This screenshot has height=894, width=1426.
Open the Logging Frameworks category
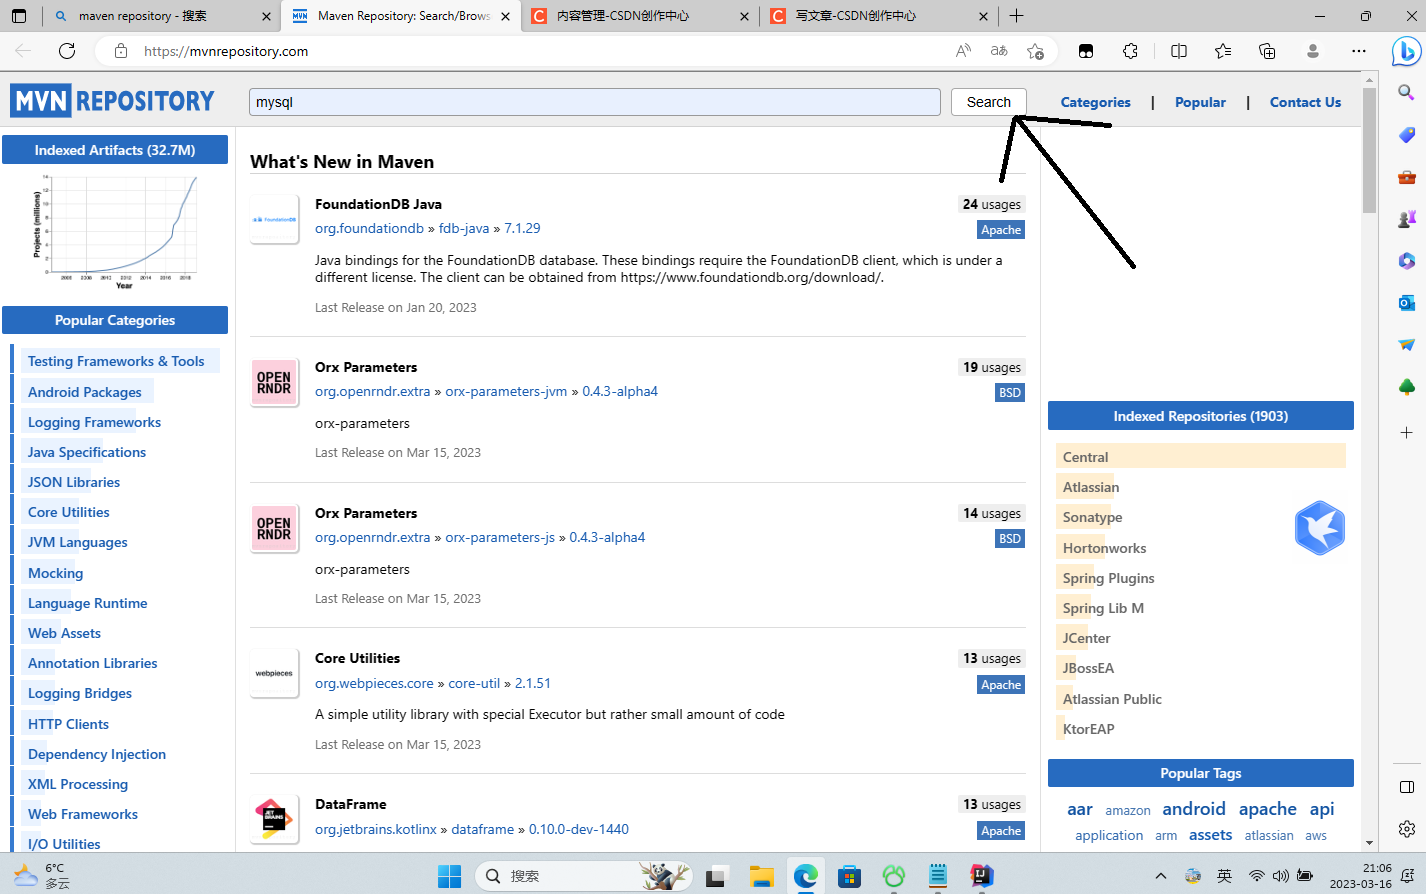(94, 422)
